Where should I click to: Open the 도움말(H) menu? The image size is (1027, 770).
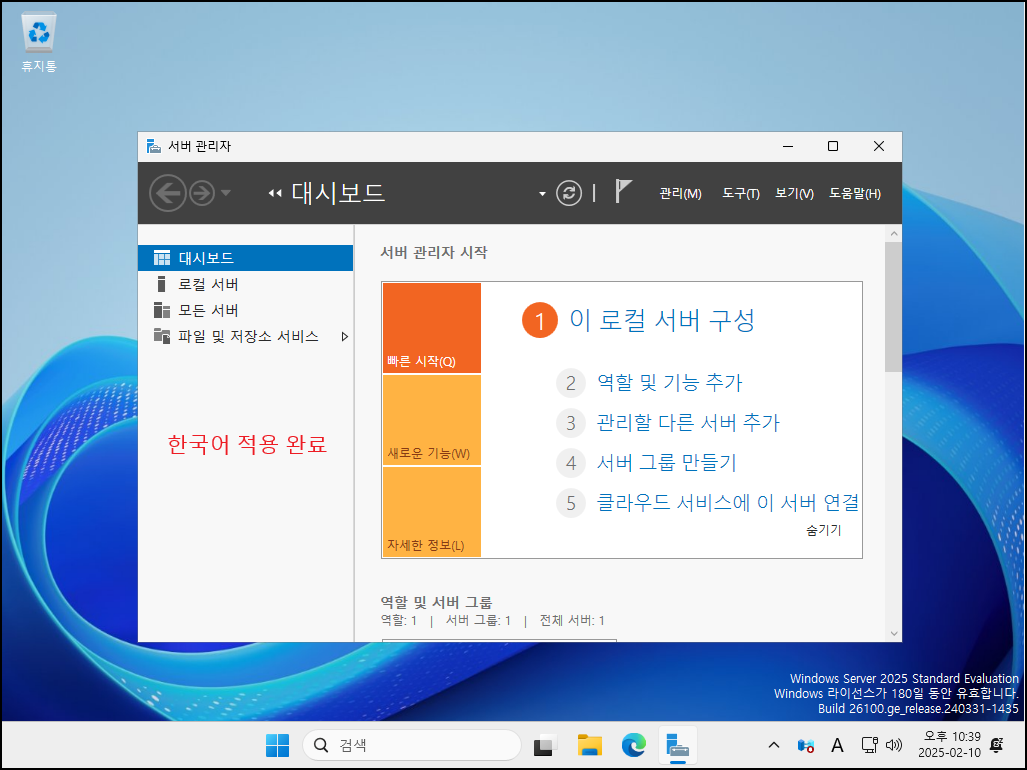click(855, 194)
